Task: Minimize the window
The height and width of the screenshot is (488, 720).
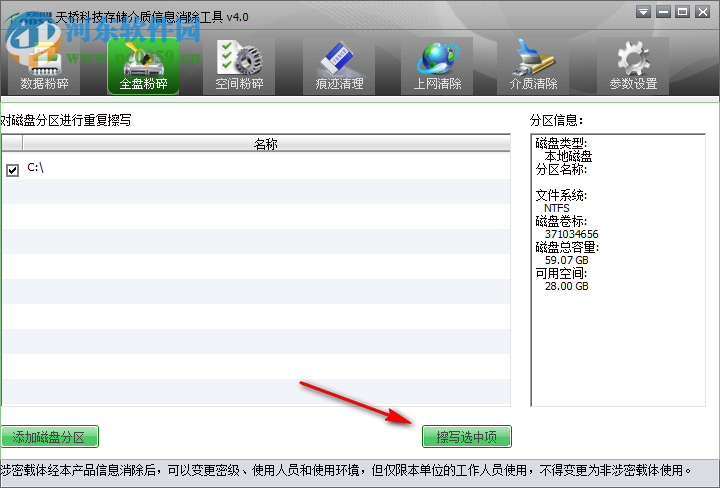Action: [663, 12]
